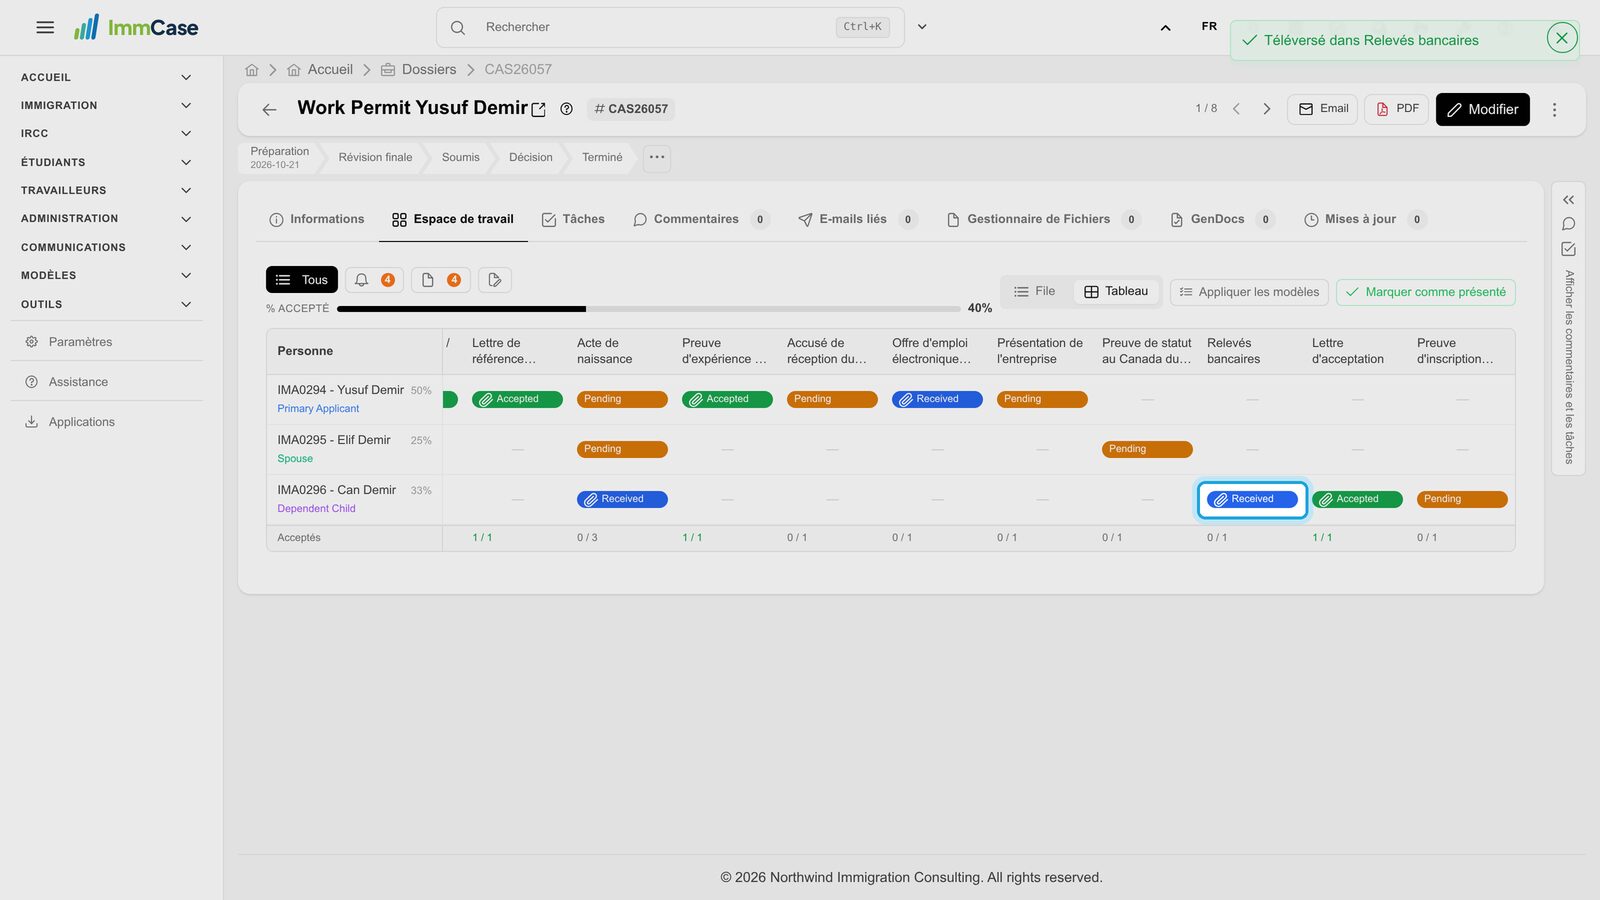Click Marquer comme présenté
The height and width of the screenshot is (900, 1600).
tap(1426, 292)
